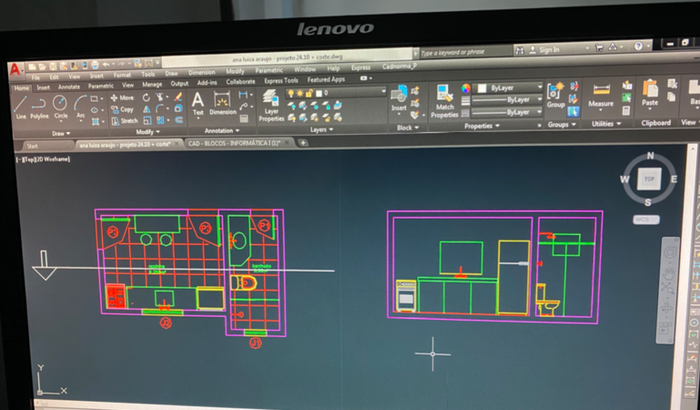Viewport: 700px width, 410px height.
Task: Select Match Properties tool
Action: [x=444, y=101]
